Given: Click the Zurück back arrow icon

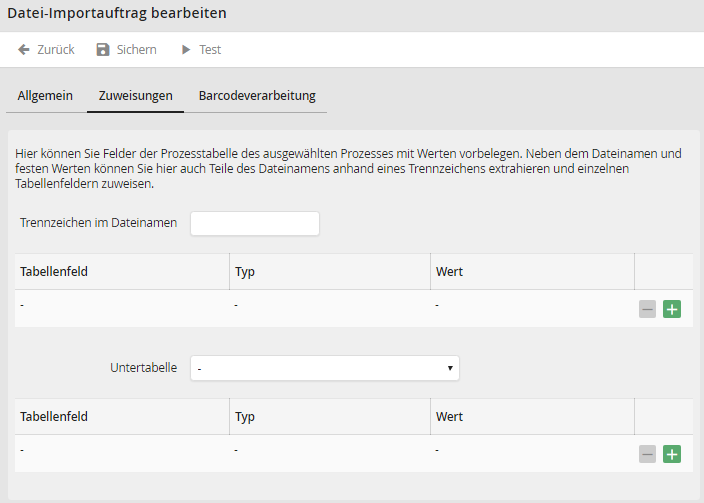Looking at the screenshot, I should [x=24, y=50].
